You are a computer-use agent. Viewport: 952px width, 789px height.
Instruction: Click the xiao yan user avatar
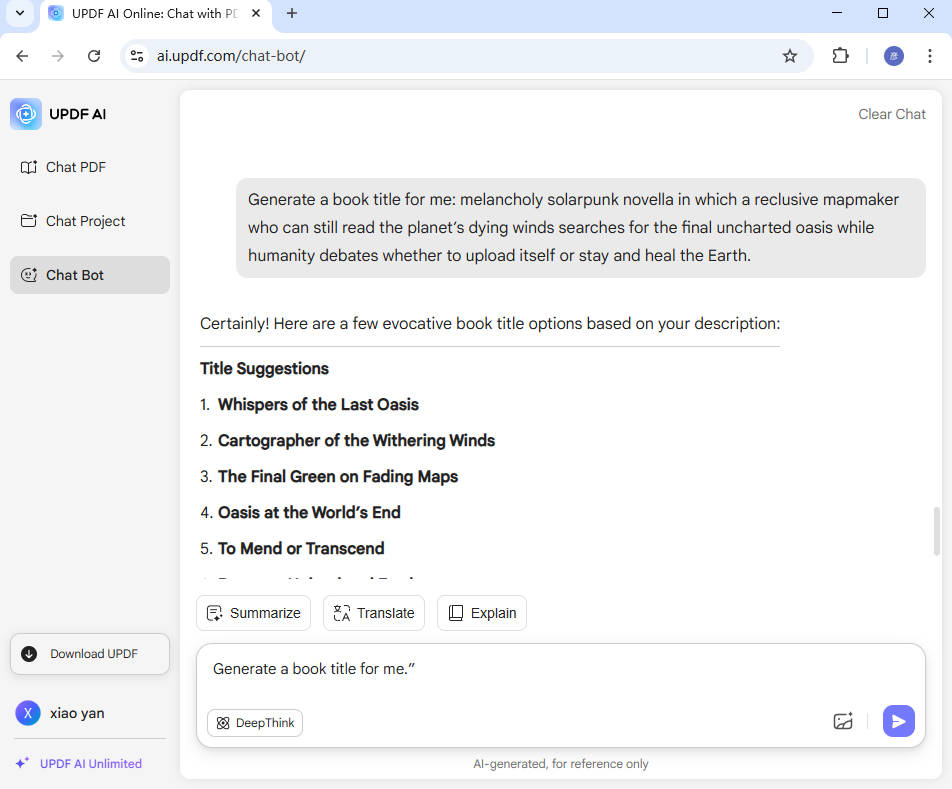28,713
